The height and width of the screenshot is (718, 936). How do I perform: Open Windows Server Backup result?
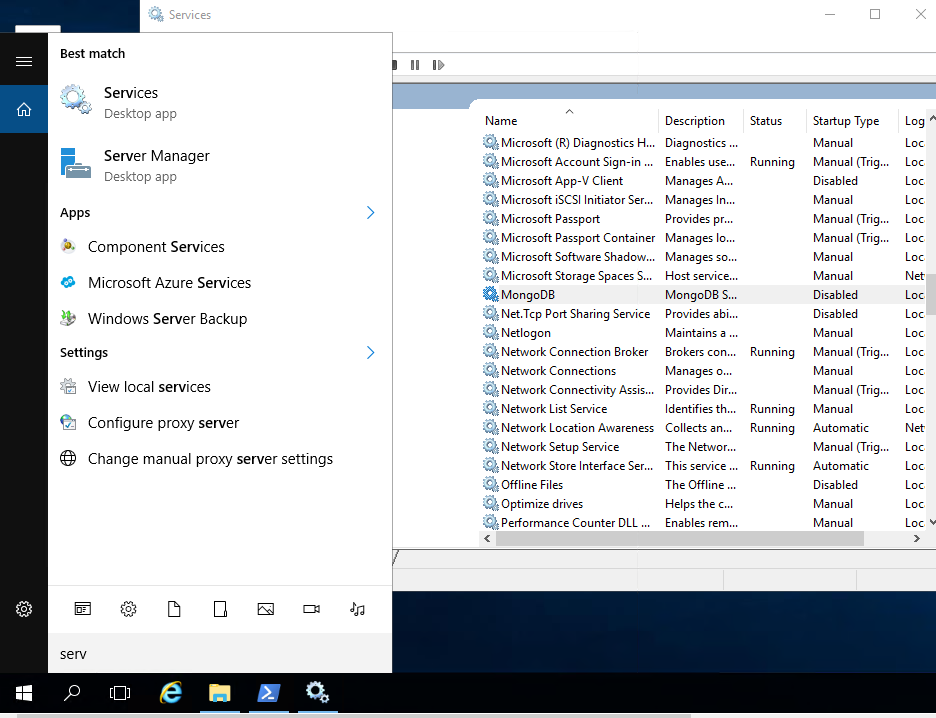[220, 319]
